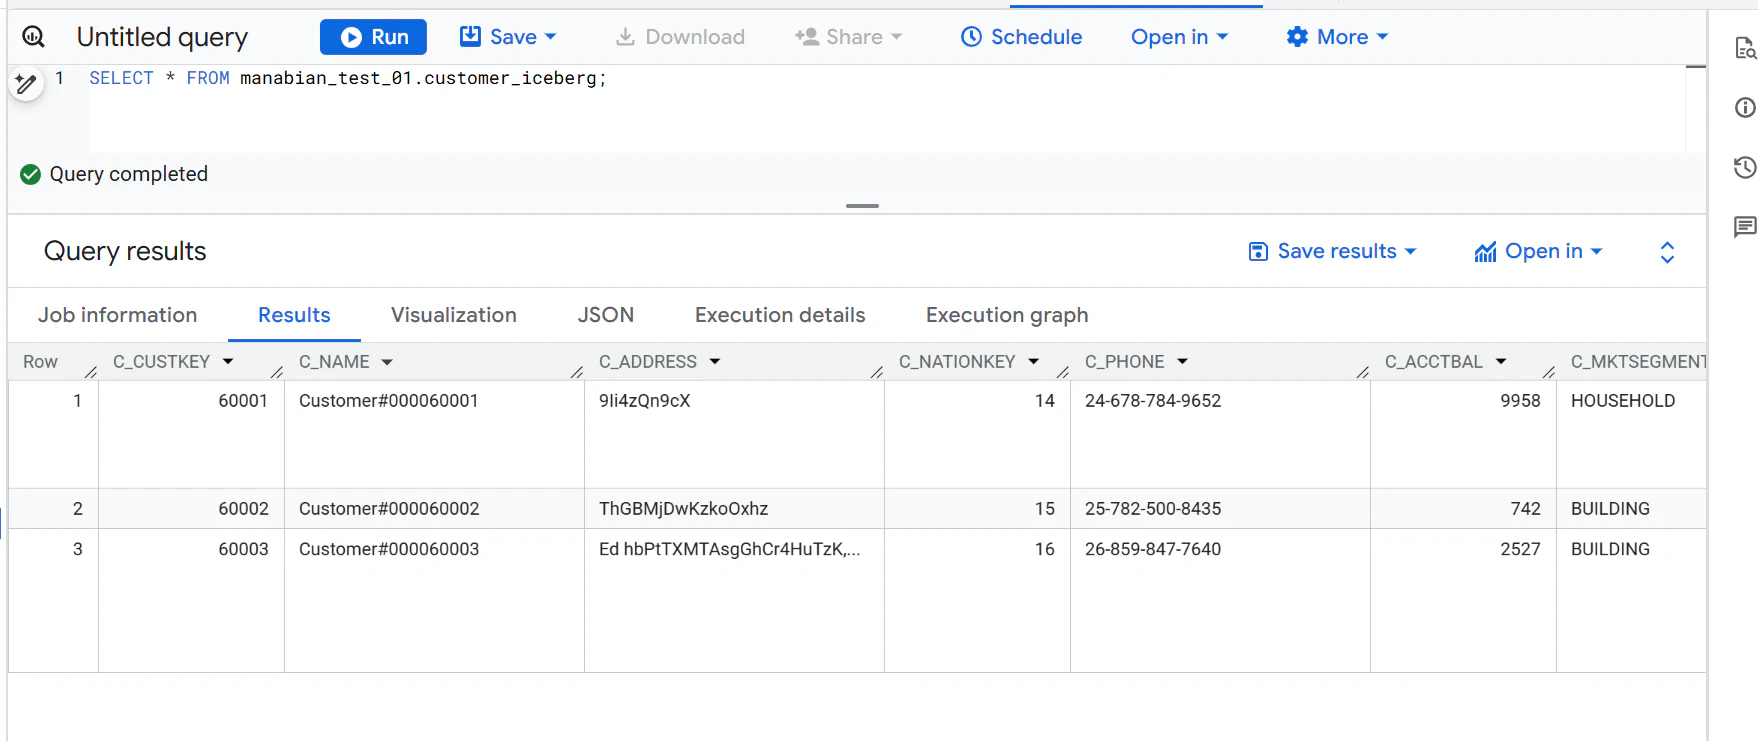Run the query

(x=373, y=37)
